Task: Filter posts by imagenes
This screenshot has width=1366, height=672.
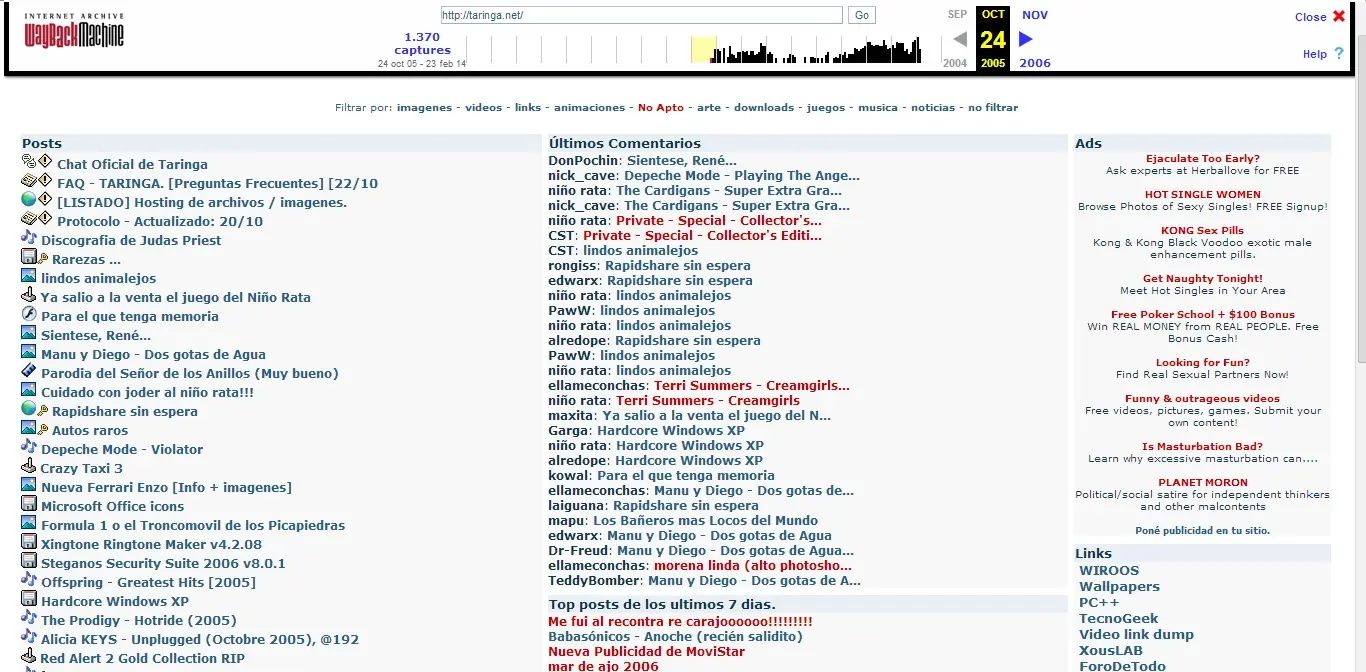Action: tap(424, 107)
